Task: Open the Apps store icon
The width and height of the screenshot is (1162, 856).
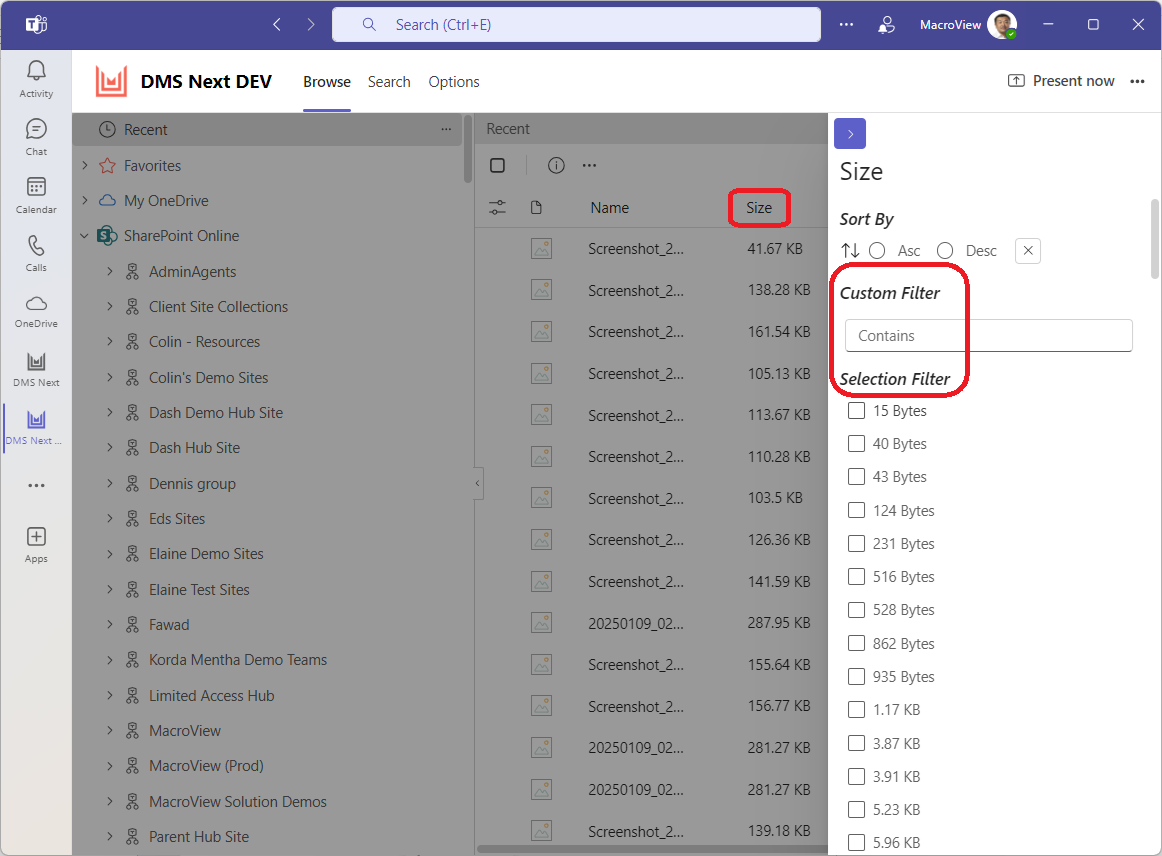Action: tap(36, 544)
